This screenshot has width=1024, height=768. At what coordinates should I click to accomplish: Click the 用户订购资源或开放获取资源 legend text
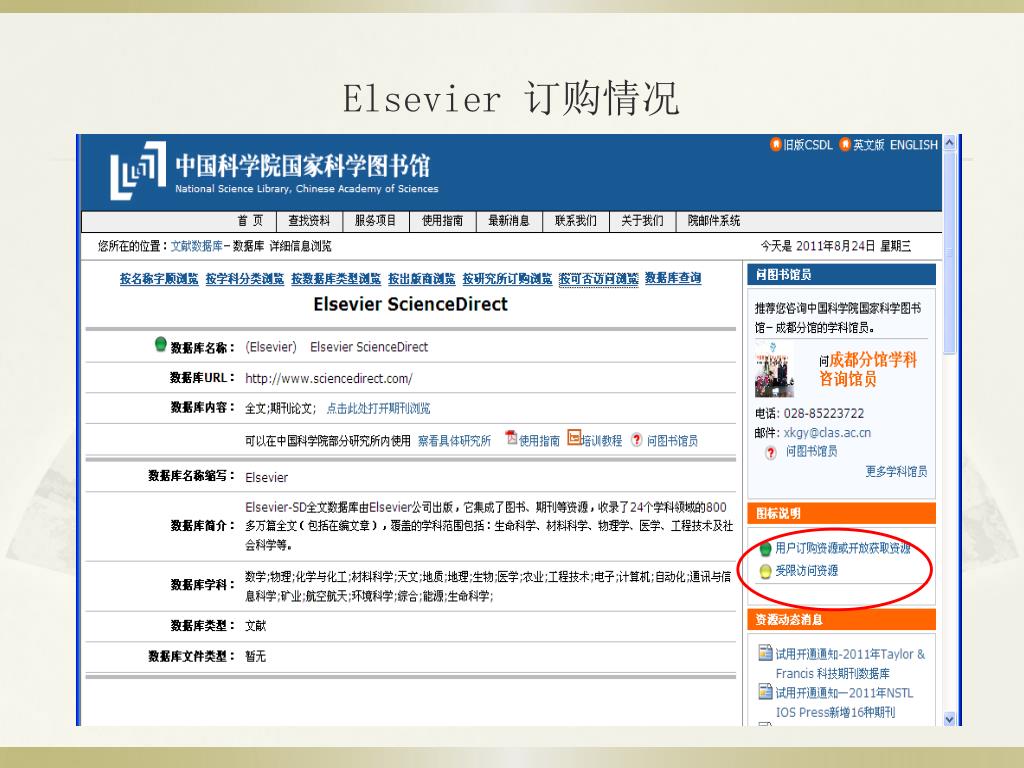pos(843,549)
